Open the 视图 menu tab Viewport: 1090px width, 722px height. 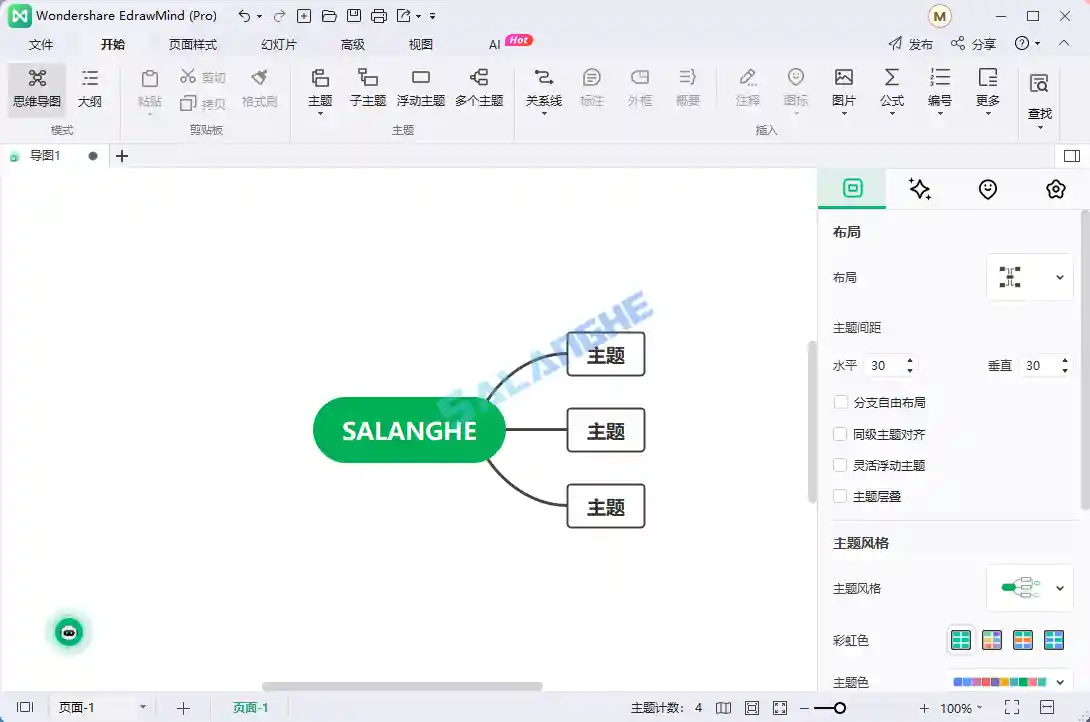point(420,44)
